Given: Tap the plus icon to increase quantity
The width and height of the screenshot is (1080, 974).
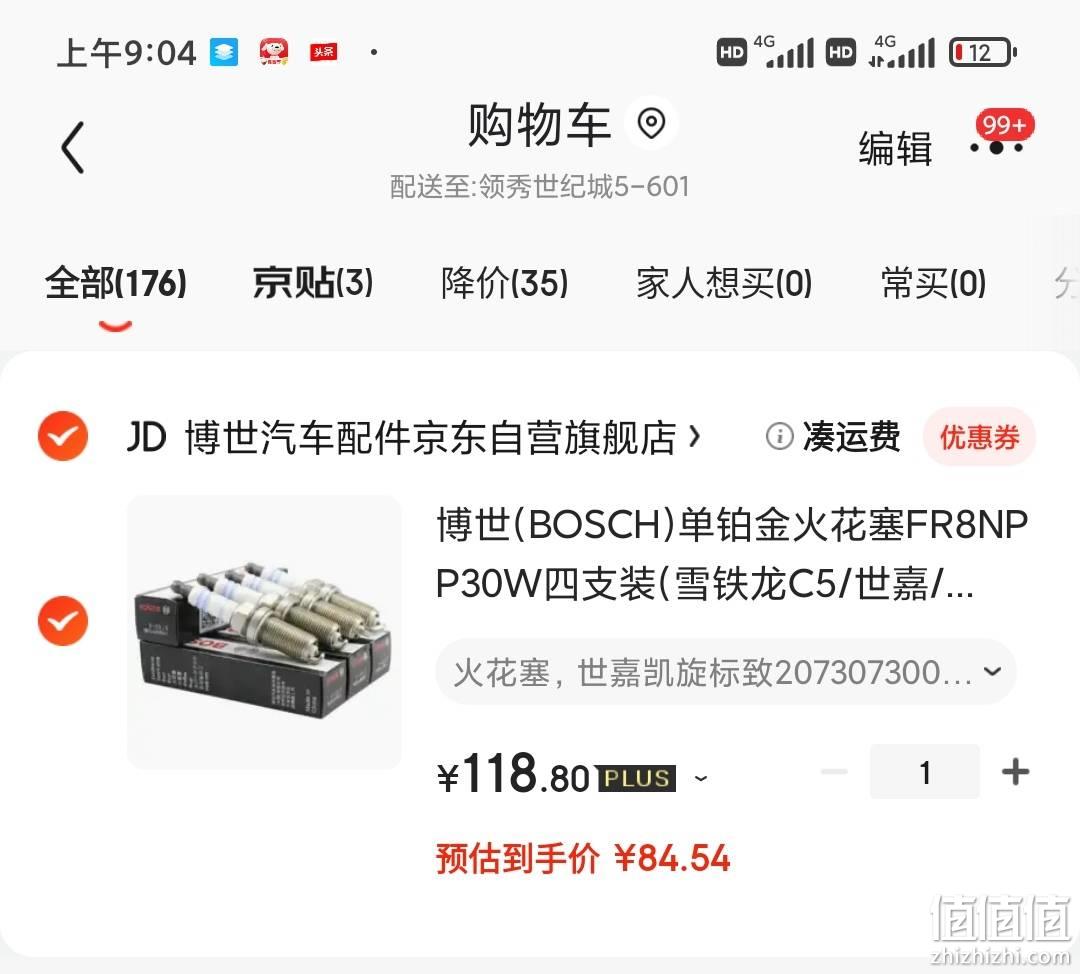Looking at the screenshot, I should (x=1015, y=771).
